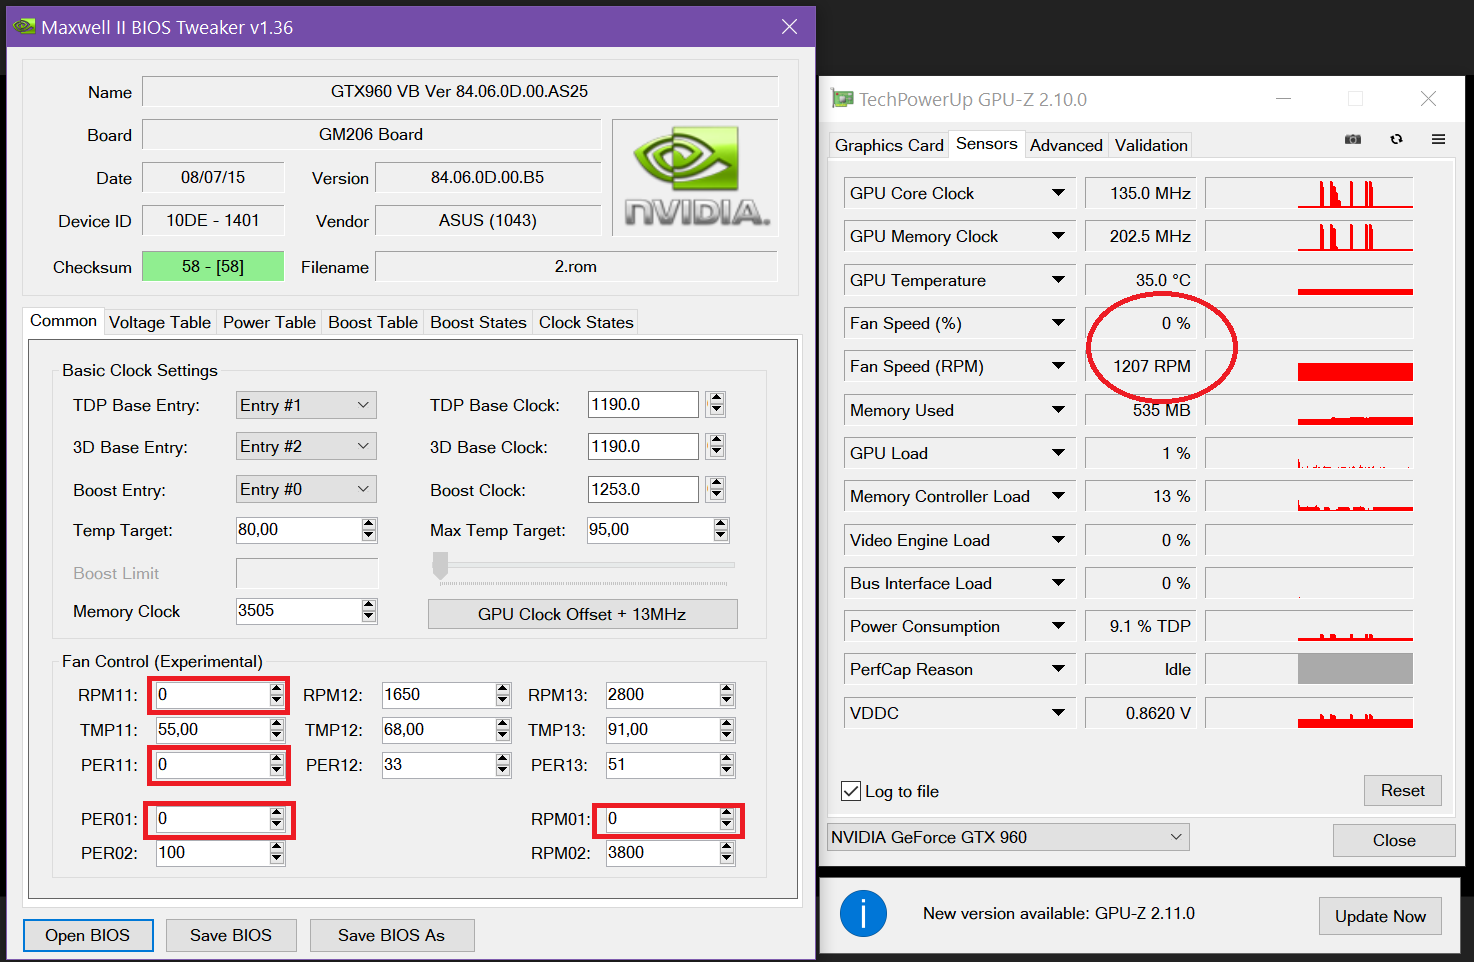
Task: Click the Fan Speed 1207 RPM reading
Action: [x=1140, y=366]
